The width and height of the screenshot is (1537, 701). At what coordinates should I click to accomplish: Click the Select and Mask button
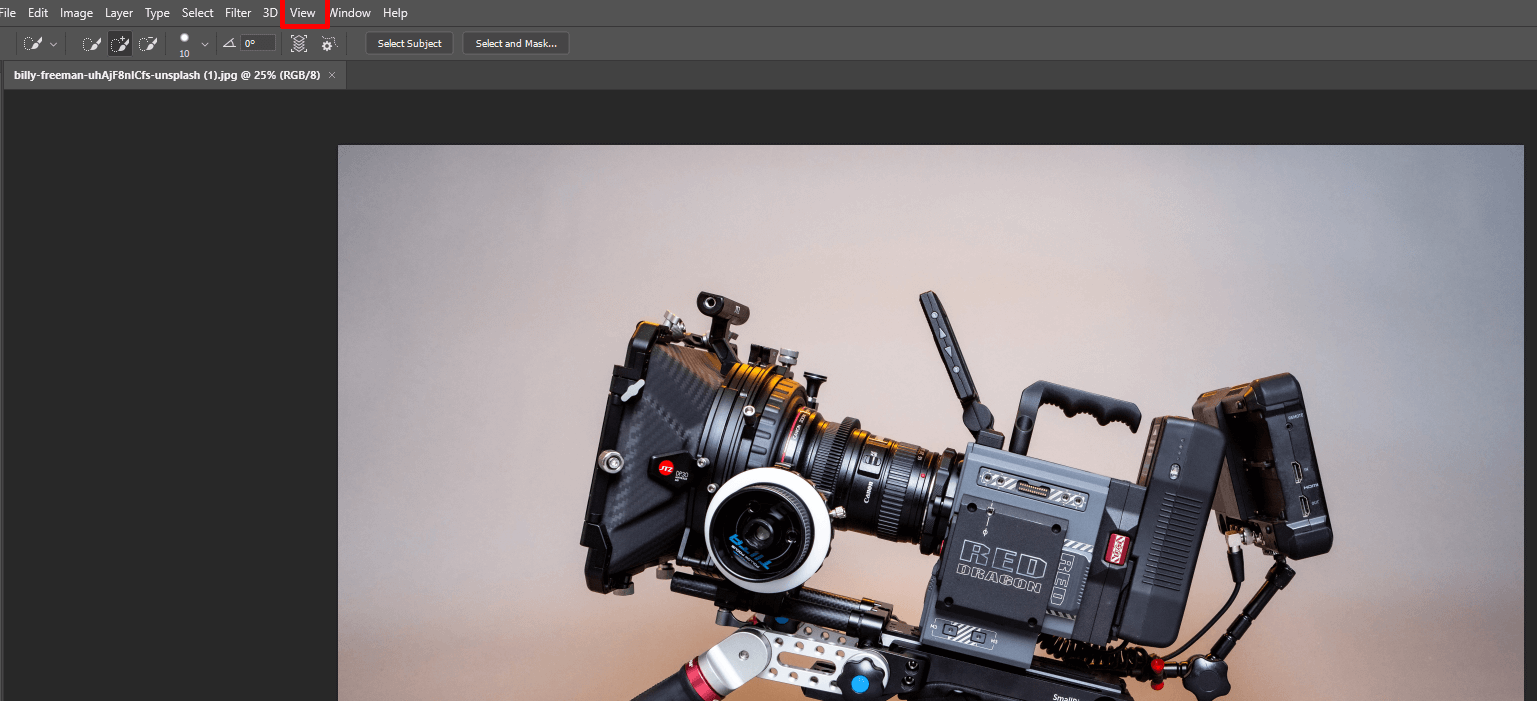[516, 44]
